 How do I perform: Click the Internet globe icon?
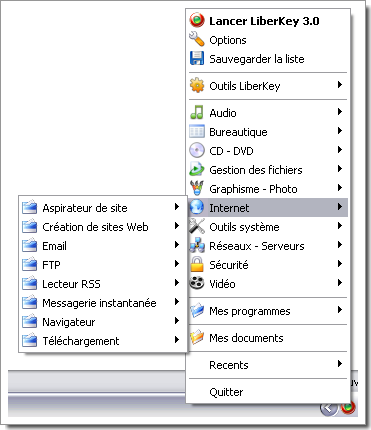coord(197,207)
